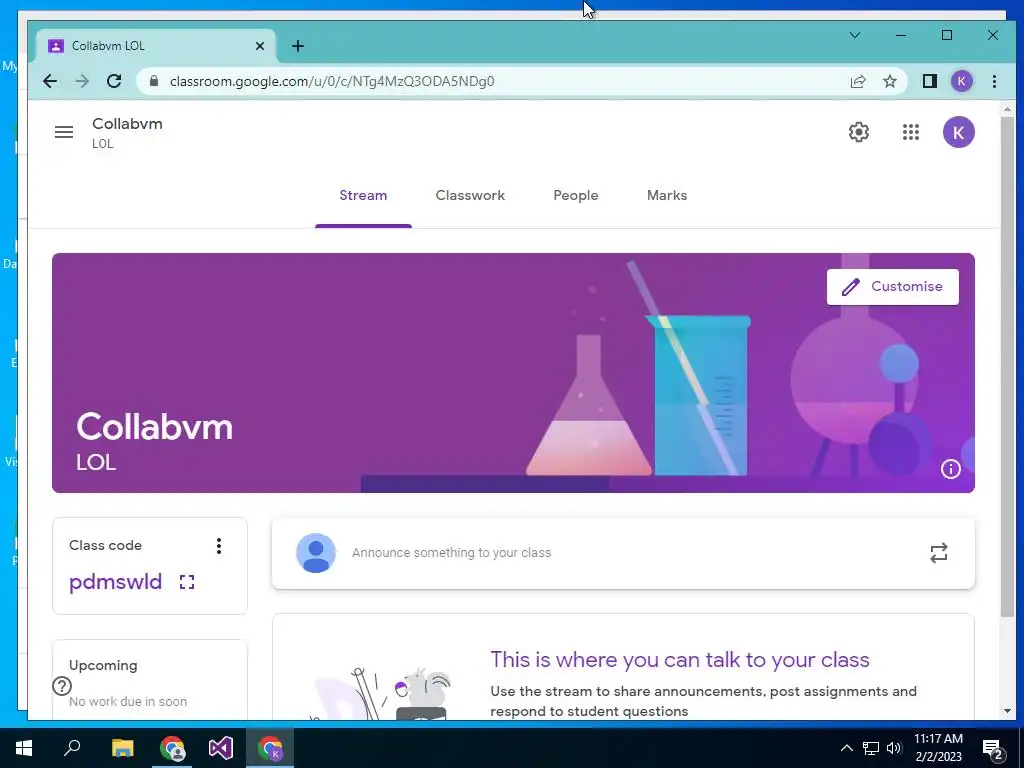Open Chrome profile K button
The image size is (1024, 768).
[961, 81]
